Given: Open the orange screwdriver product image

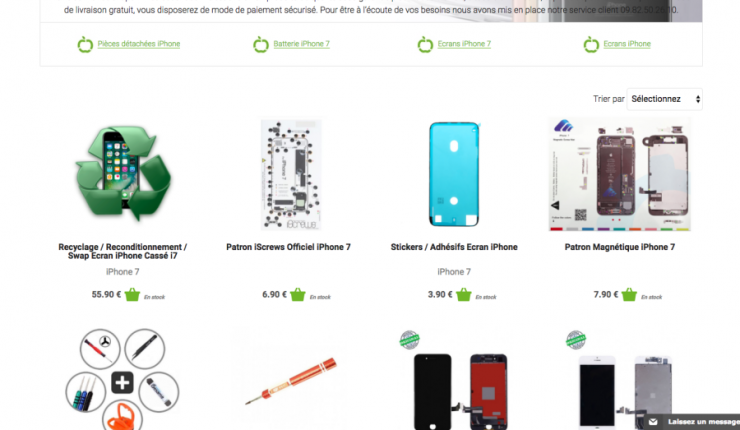Looking at the screenshot, I should pyautogui.click(x=291, y=381).
